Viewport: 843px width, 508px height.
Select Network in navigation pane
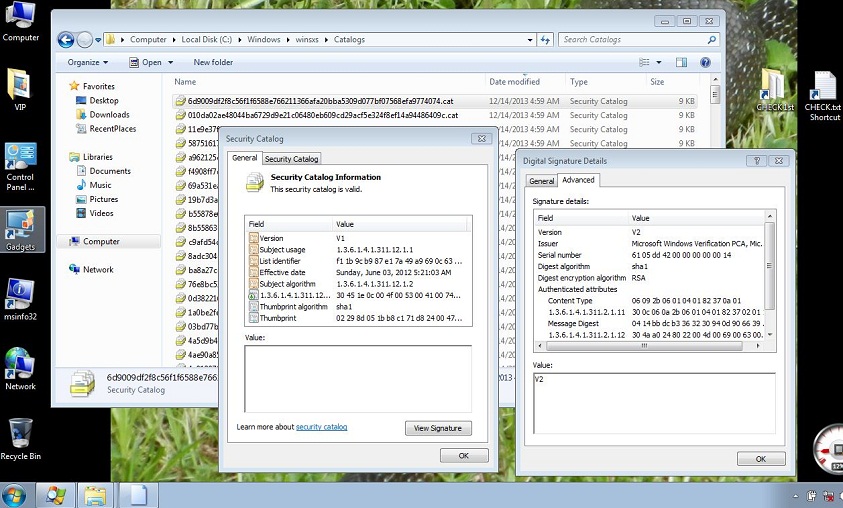pos(98,269)
